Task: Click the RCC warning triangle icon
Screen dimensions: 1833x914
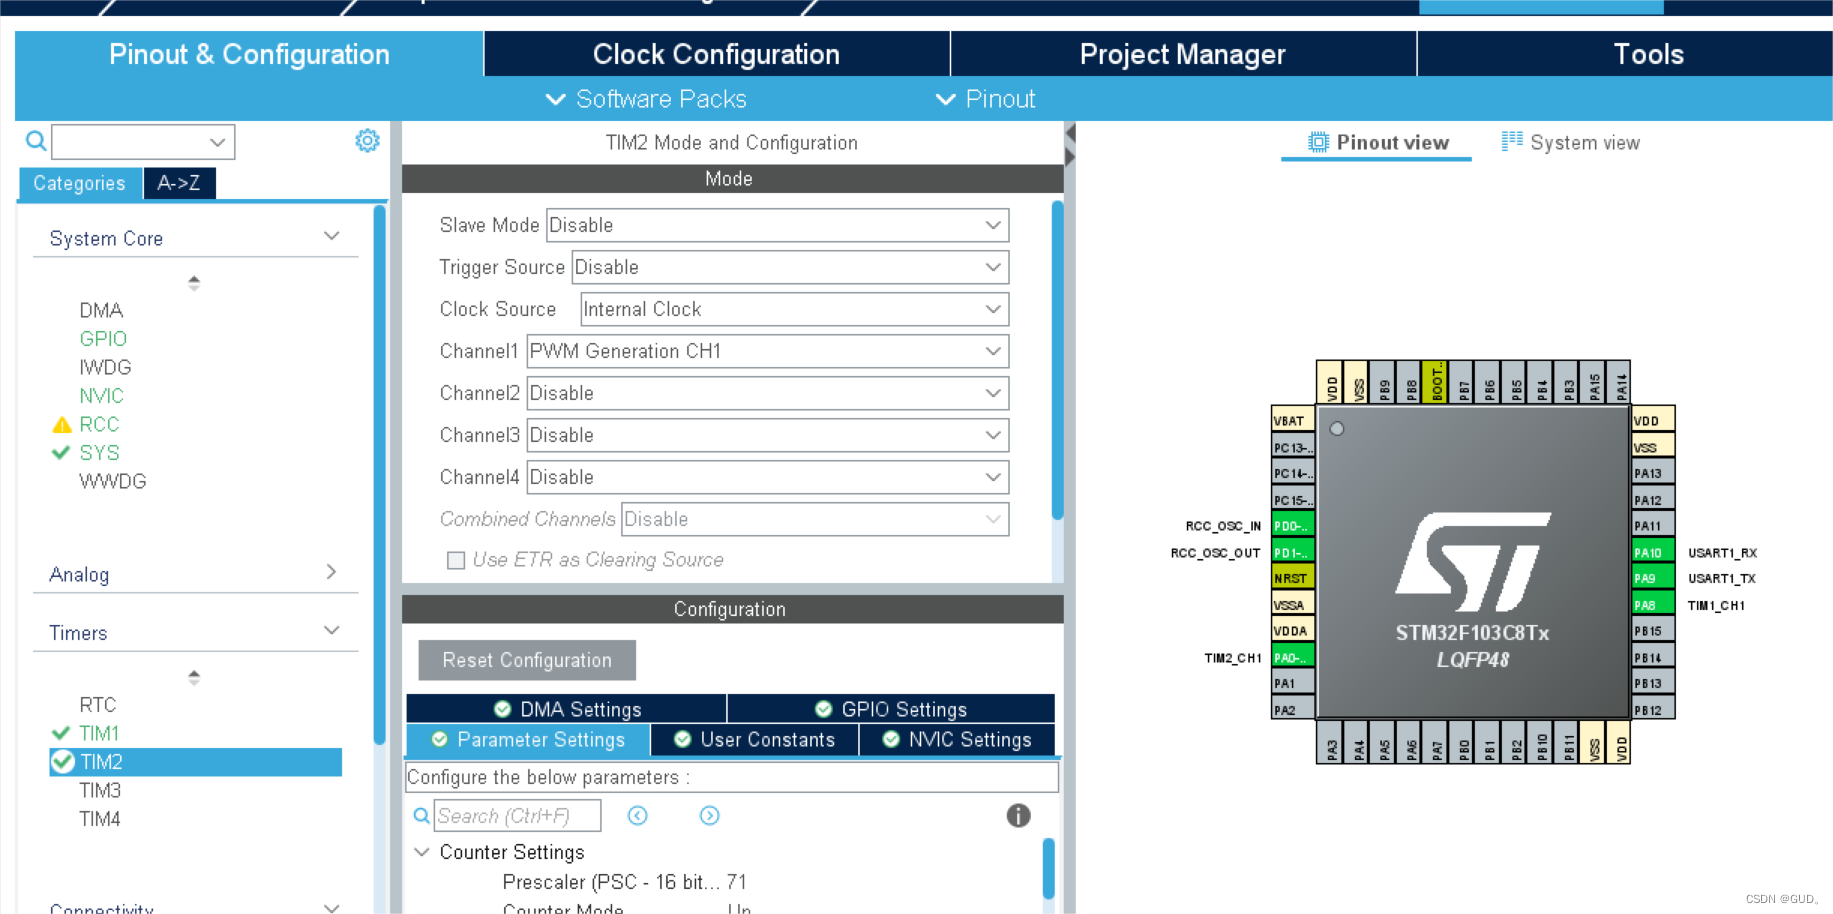Action: (62, 425)
